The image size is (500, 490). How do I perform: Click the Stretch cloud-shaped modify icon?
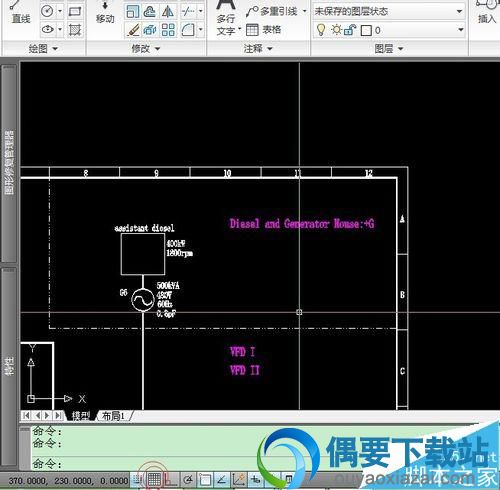[x=150, y=12]
